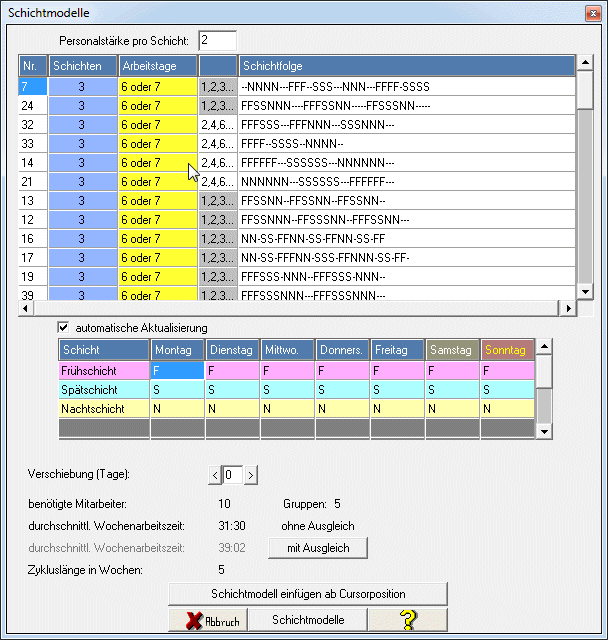
Task: Click the Frühschicht cell for Montag
Action: 177,371
